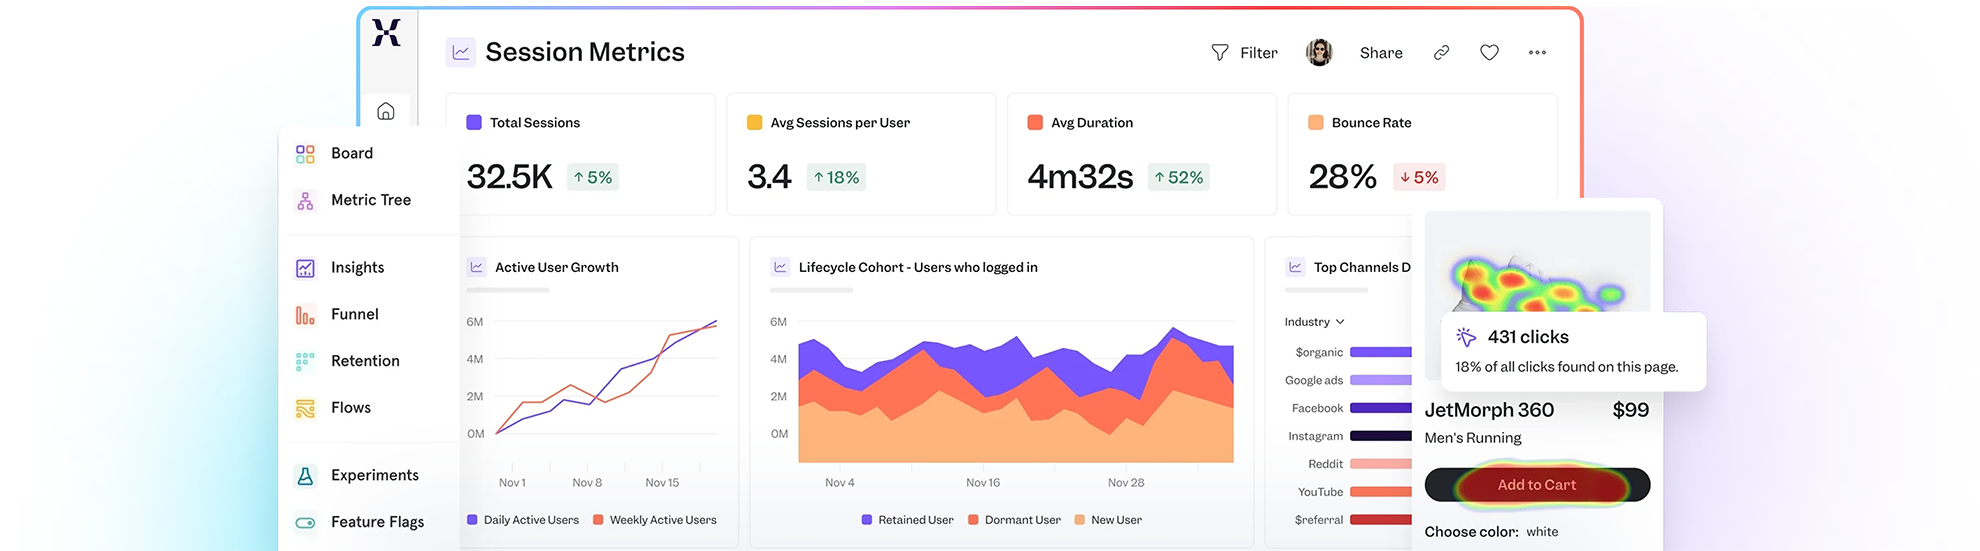Image resolution: width=1980 pixels, height=551 pixels.
Task: Open the three-dots more options menu
Action: point(1537,53)
